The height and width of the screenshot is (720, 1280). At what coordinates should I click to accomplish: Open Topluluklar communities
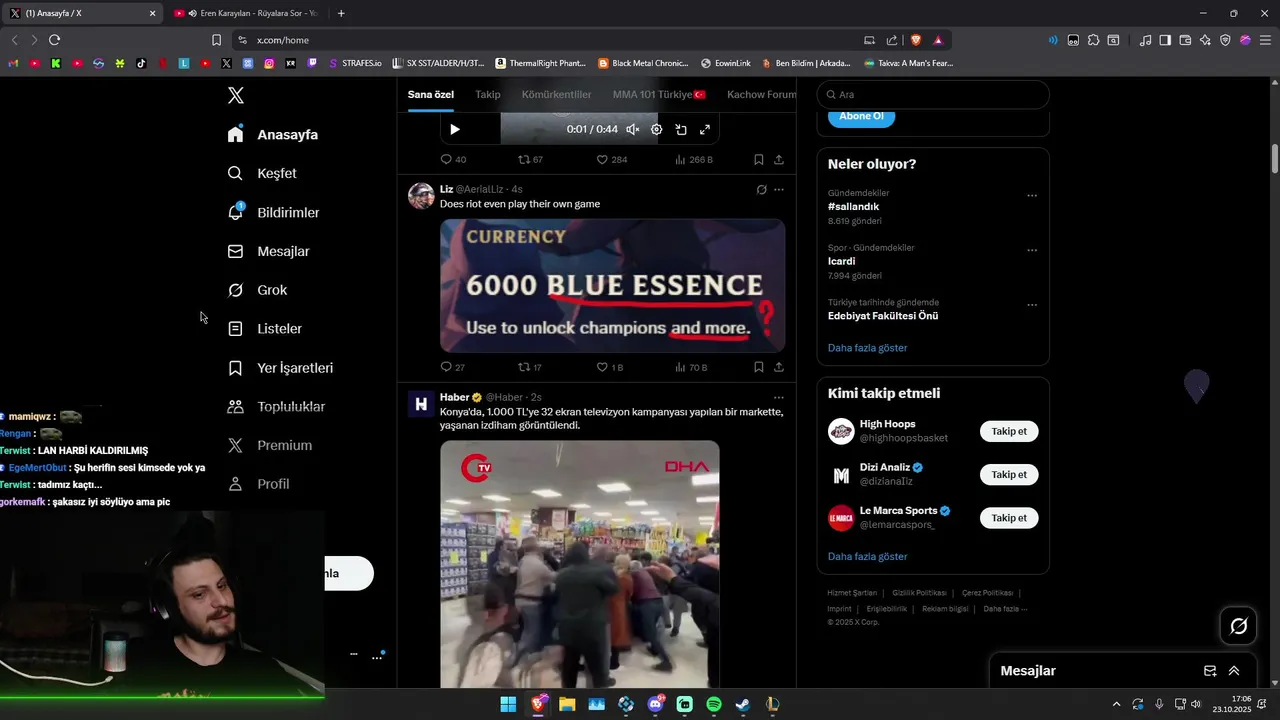[x=276, y=406]
